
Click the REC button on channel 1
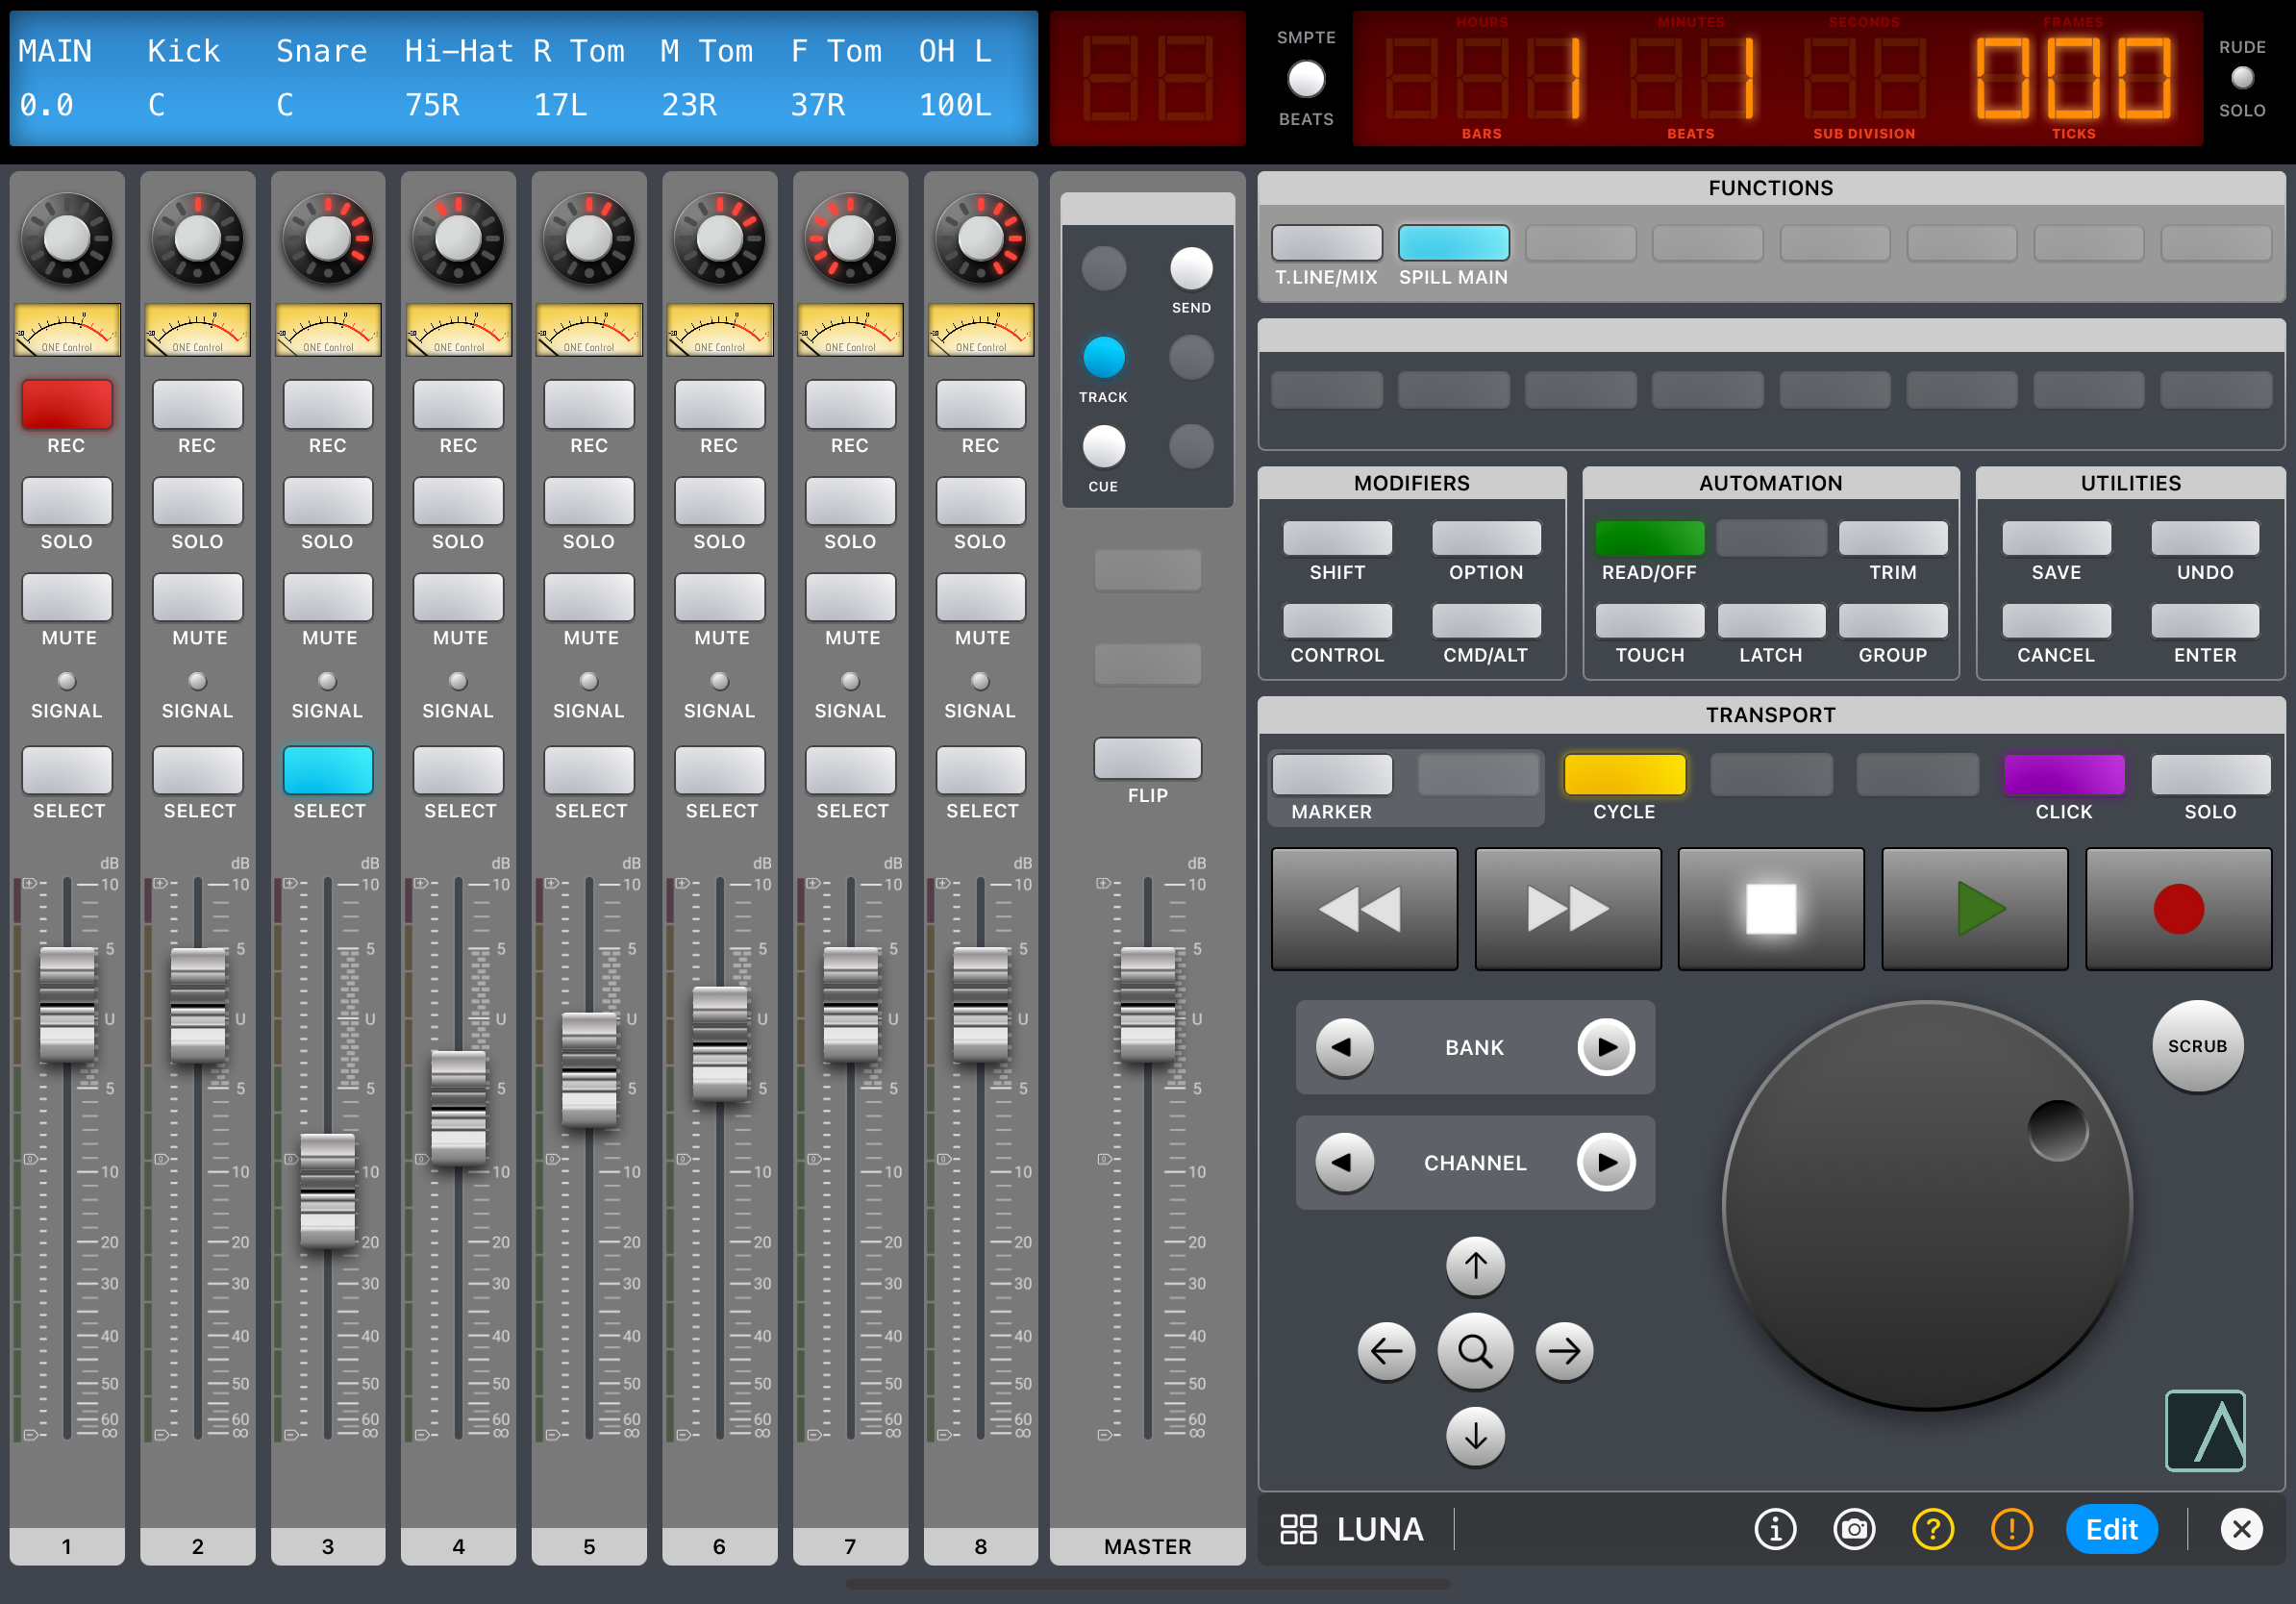(x=64, y=403)
